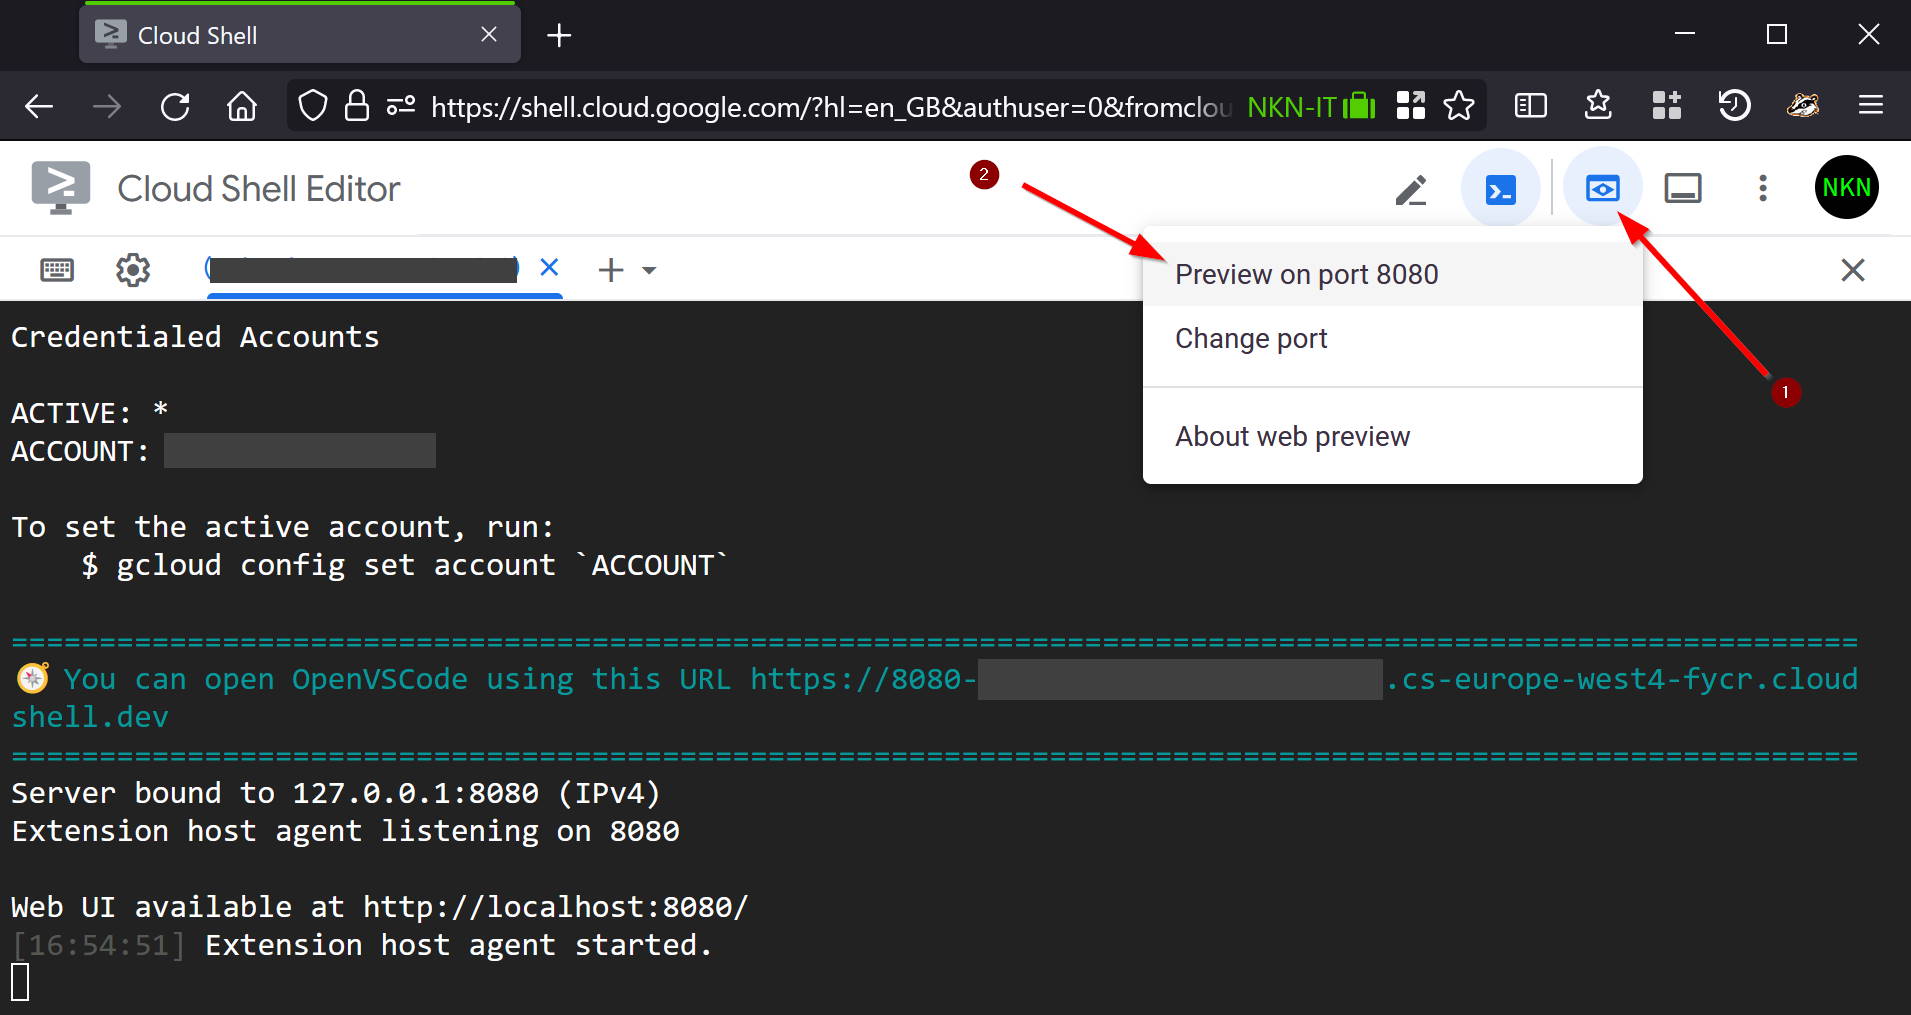Image resolution: width=1911 pixels, height=1015 pixels.
Task: Open editor with pencil icon
Action: pos(1411,189)
